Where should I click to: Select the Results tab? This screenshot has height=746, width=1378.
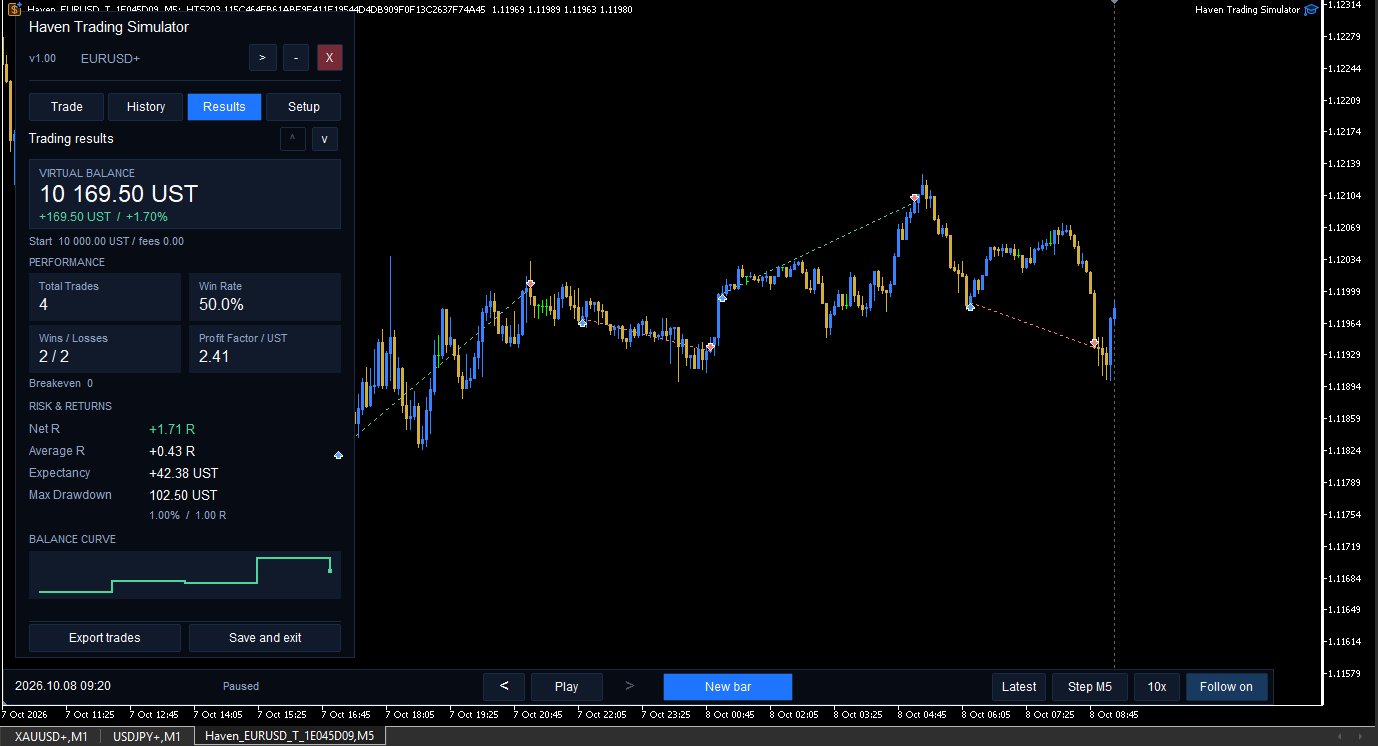click(x=224, y=107)
